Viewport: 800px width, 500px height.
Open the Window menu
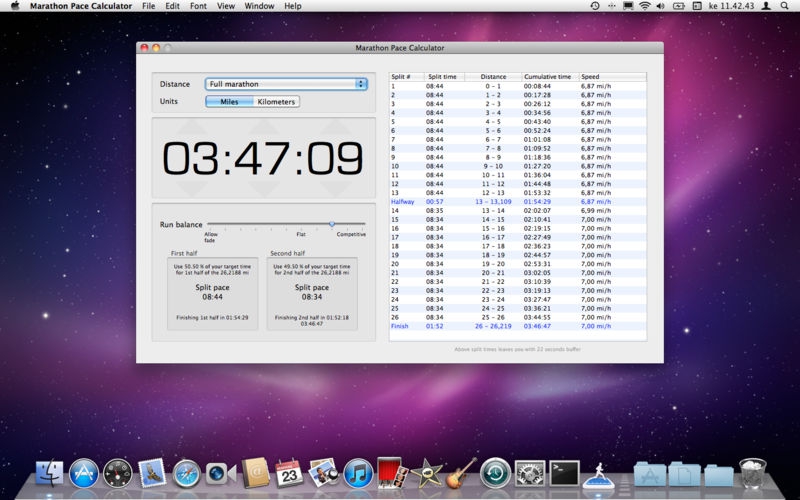coord(259,6)
